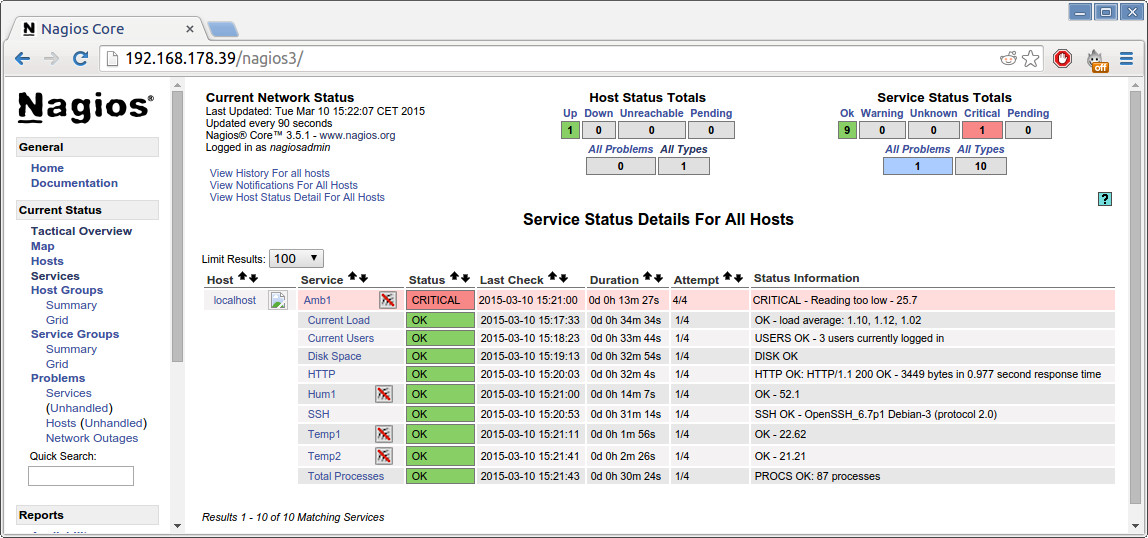Viewport: 1148px width, 538px height.
Task: Click View Host Status Detail For All Hosts
Action: (297, 197)
